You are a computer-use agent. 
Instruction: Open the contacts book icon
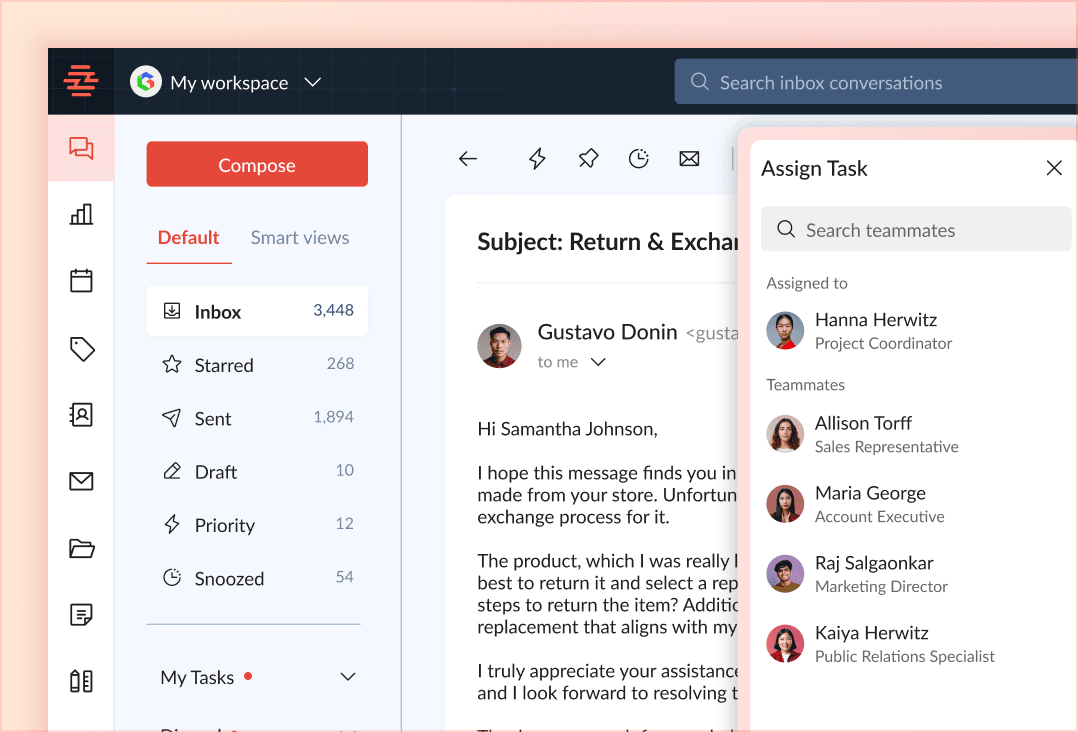[81, 414]
